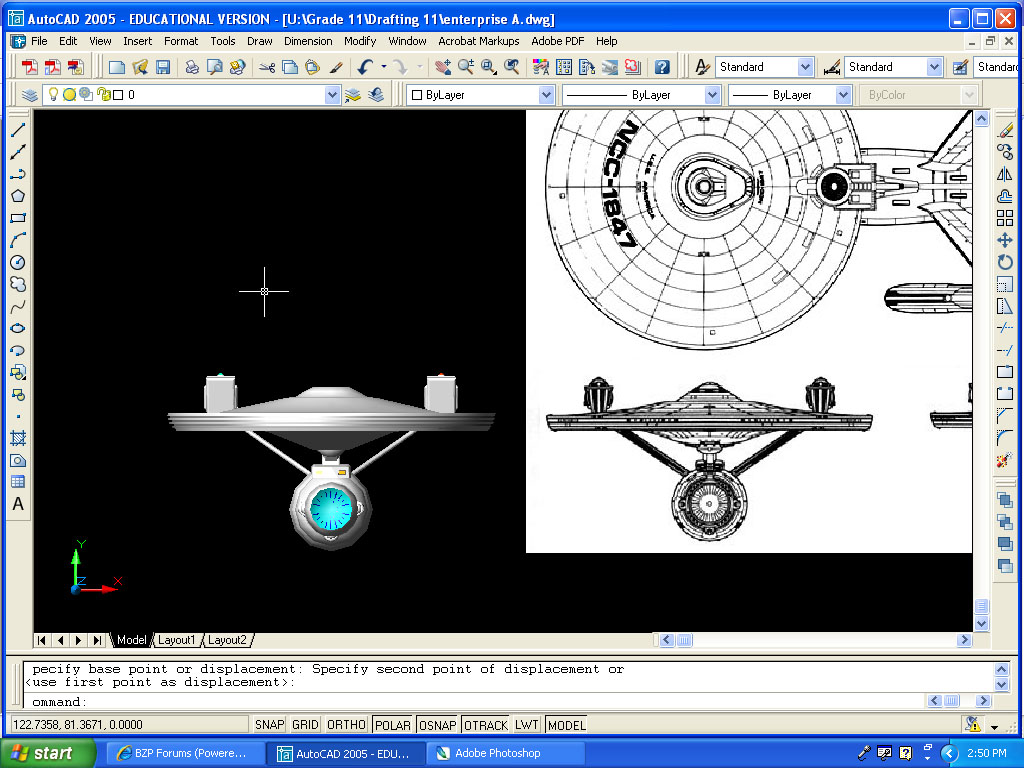Open Layer Properties Manager icon
This screenshot has height=768, width=1024.
(x=29, y=95)
